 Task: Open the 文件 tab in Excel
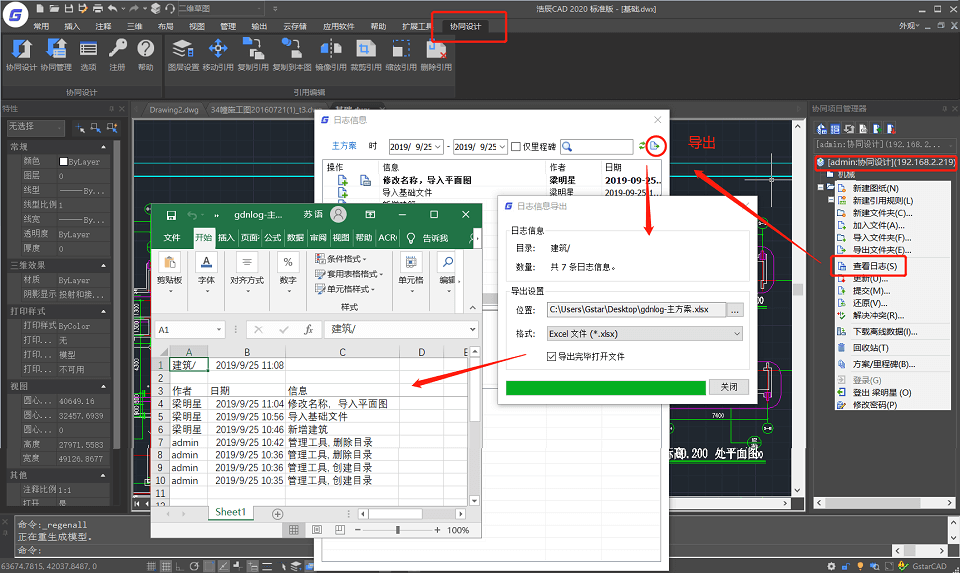coord(172,238)
